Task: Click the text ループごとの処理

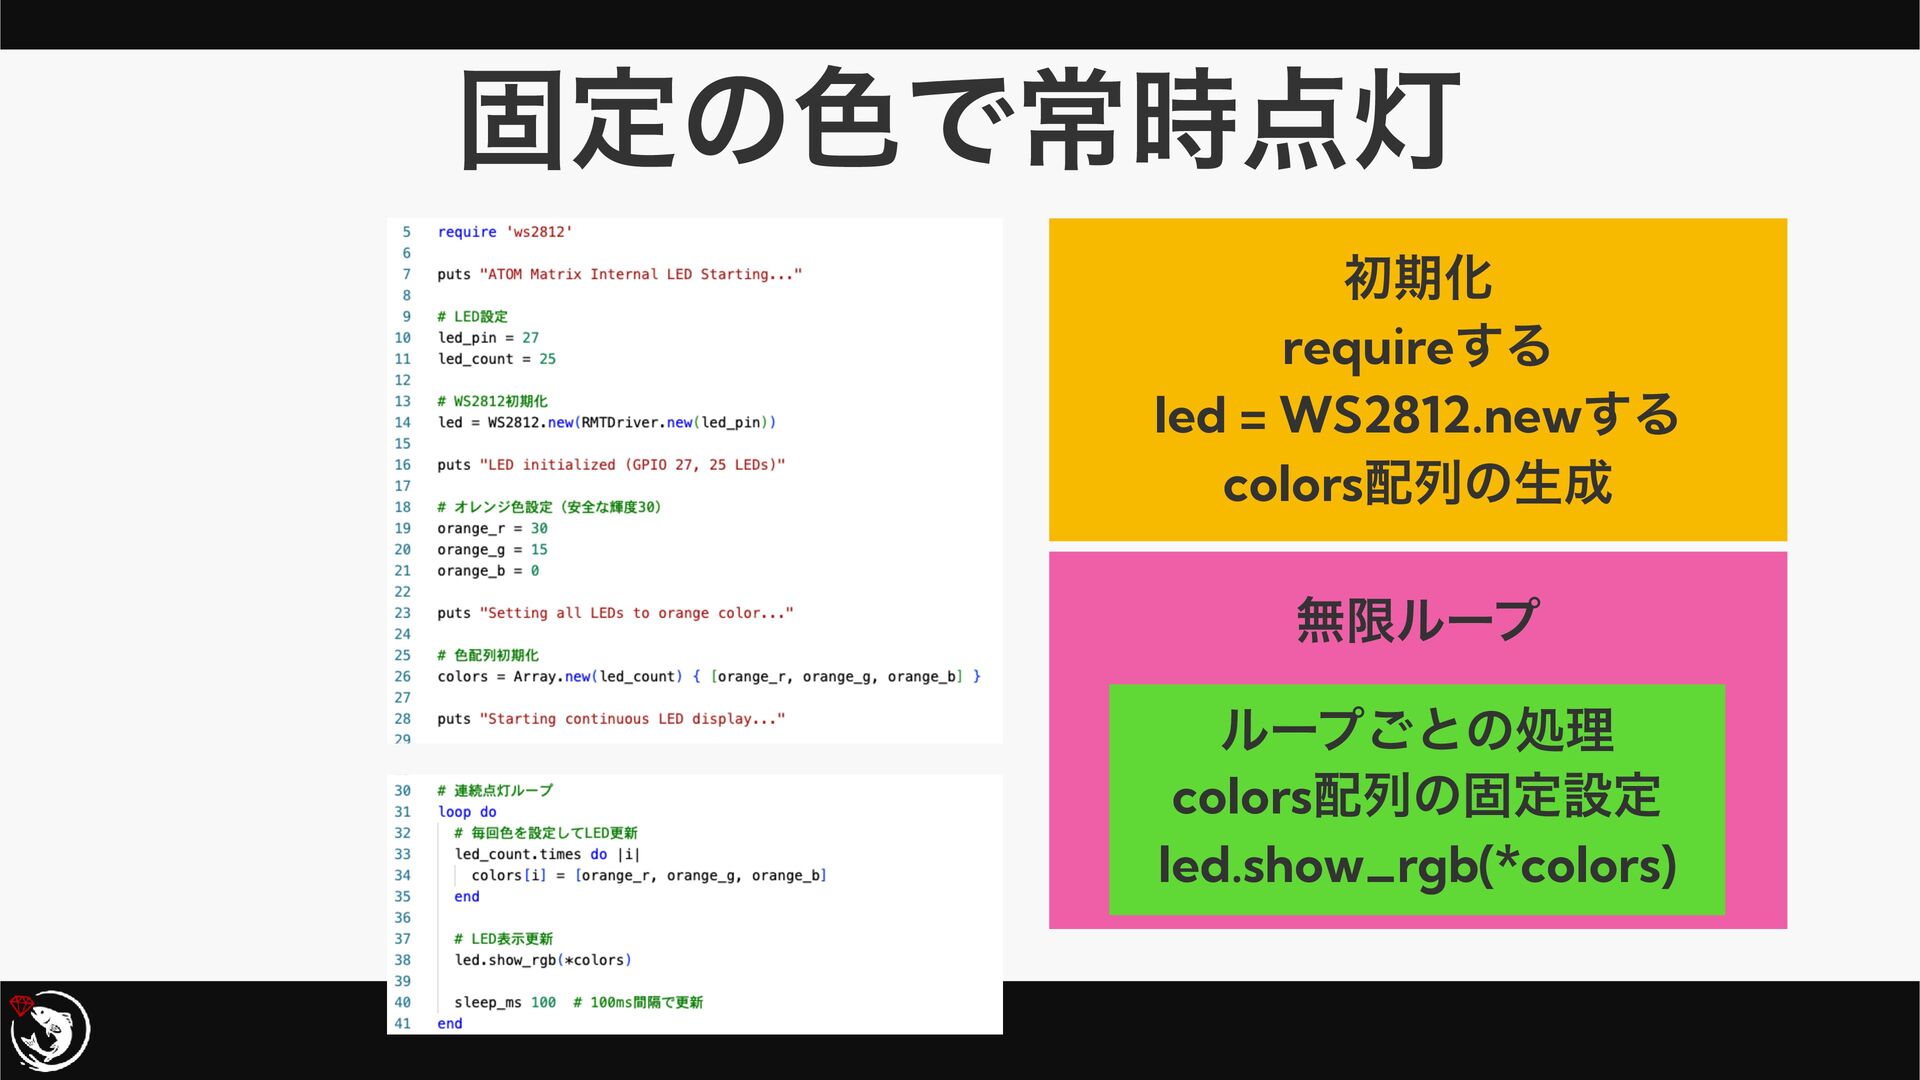Action: click(1417, 730)
